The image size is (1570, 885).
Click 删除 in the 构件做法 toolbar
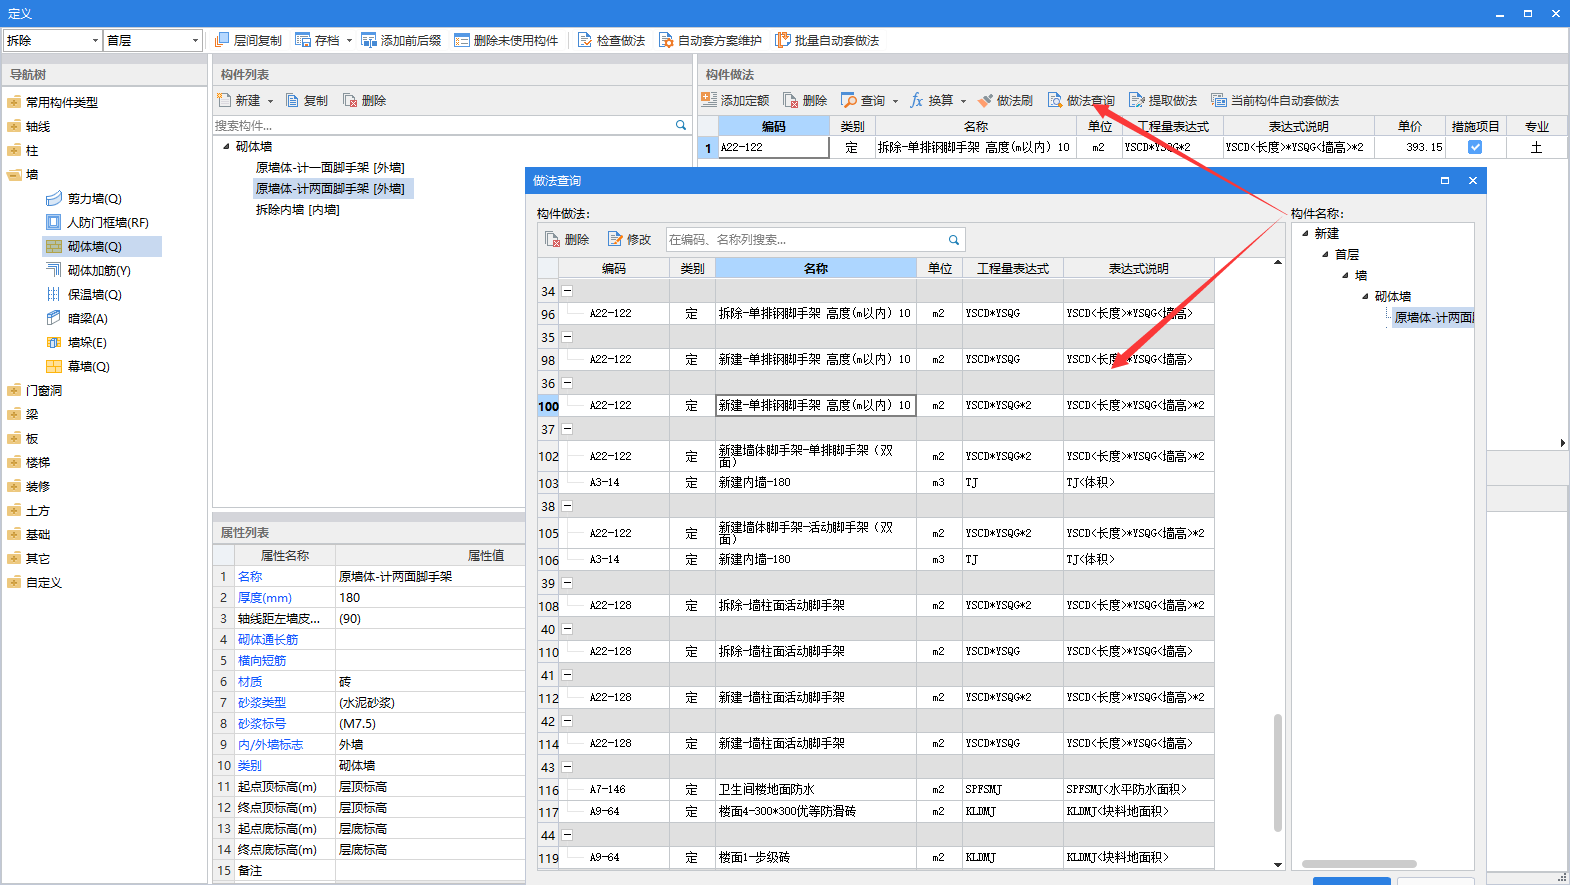[805, 100]
